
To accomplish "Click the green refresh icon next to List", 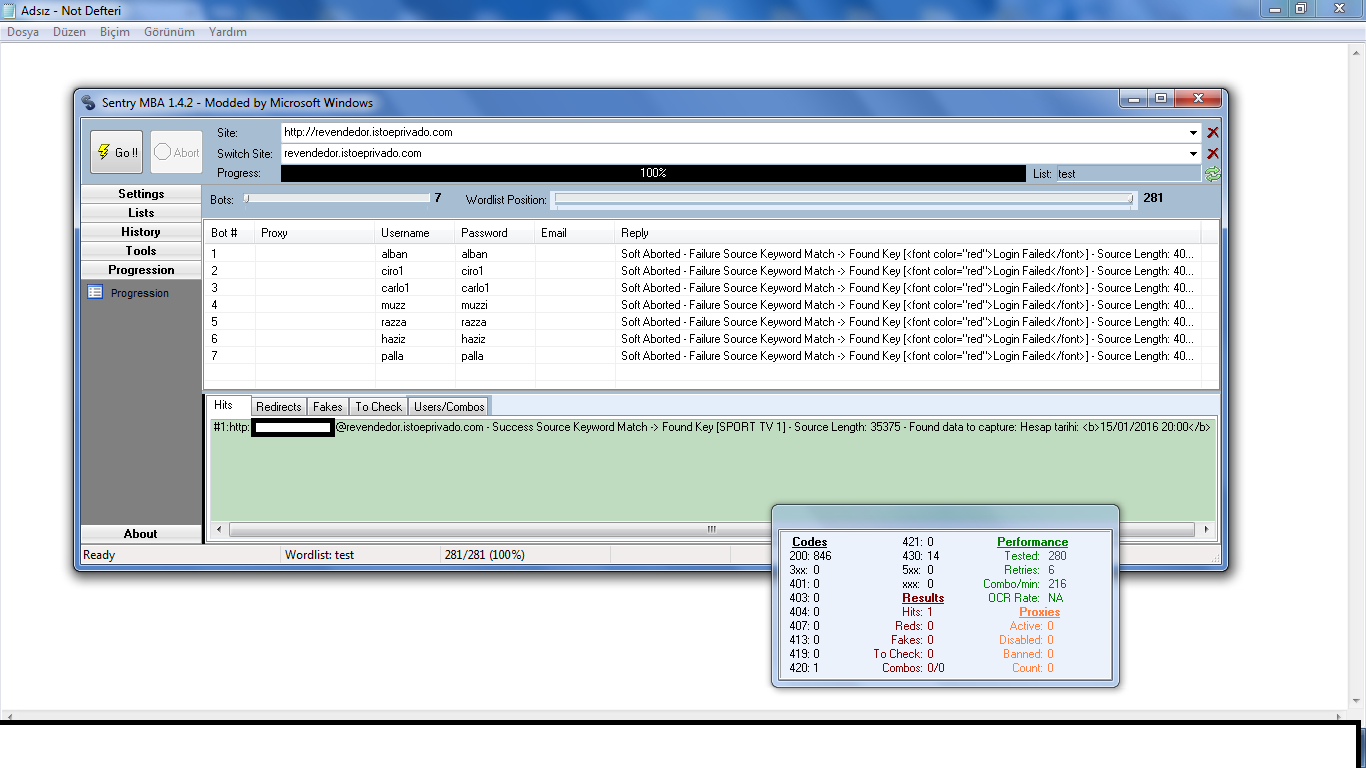I will click(x=1213, y=174).
